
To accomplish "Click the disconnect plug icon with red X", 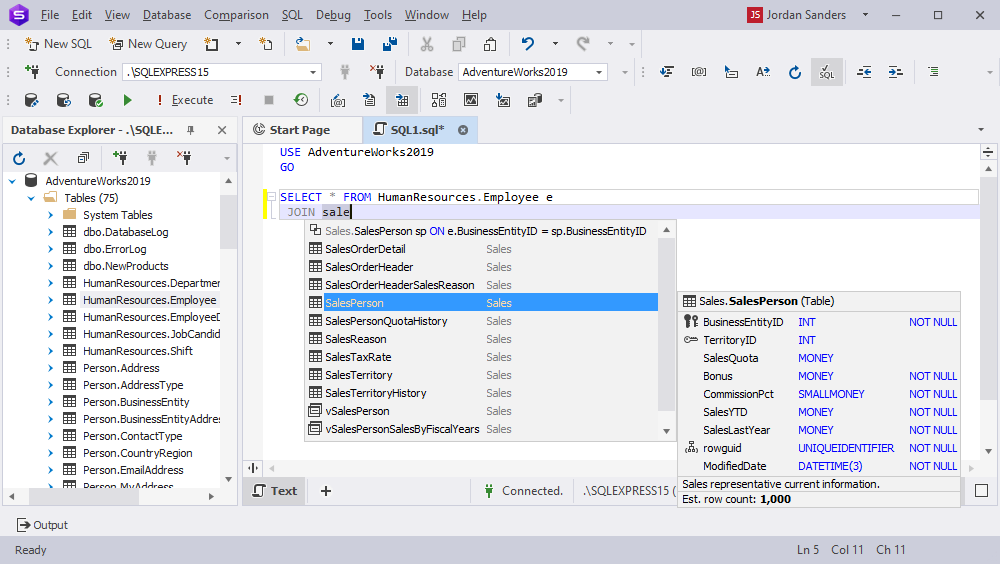I will pyautogui.click(x=377, y=72).
